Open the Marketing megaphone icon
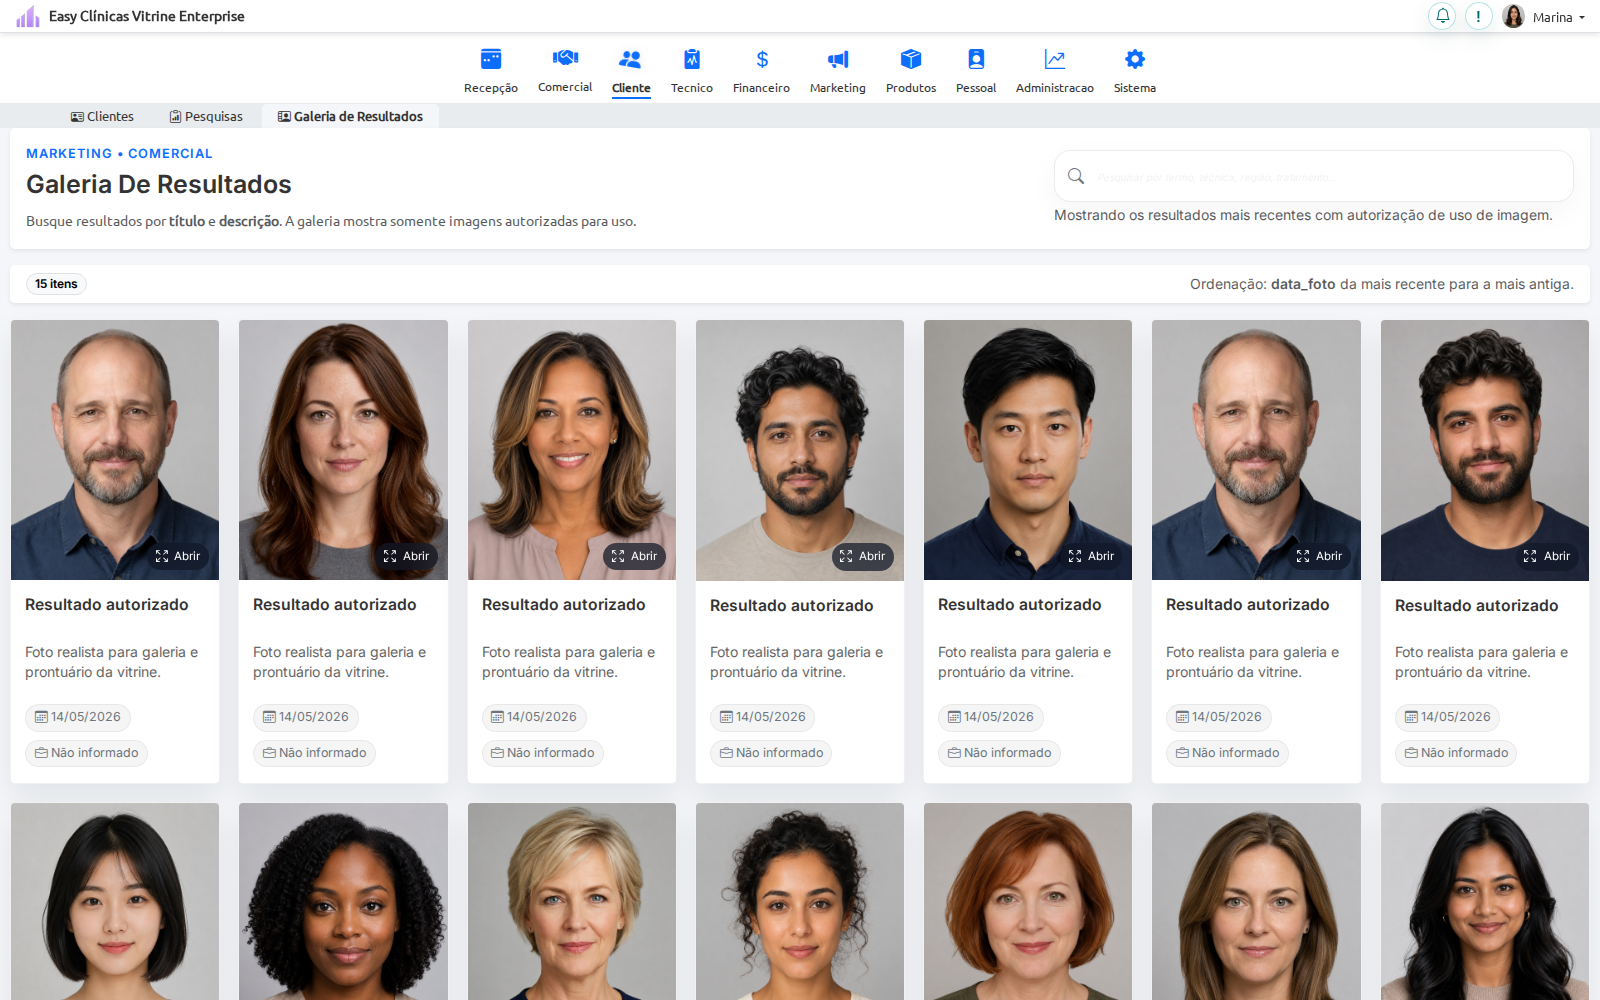This screenshot has height=1000, width=1600. click(x=838, y=59)
